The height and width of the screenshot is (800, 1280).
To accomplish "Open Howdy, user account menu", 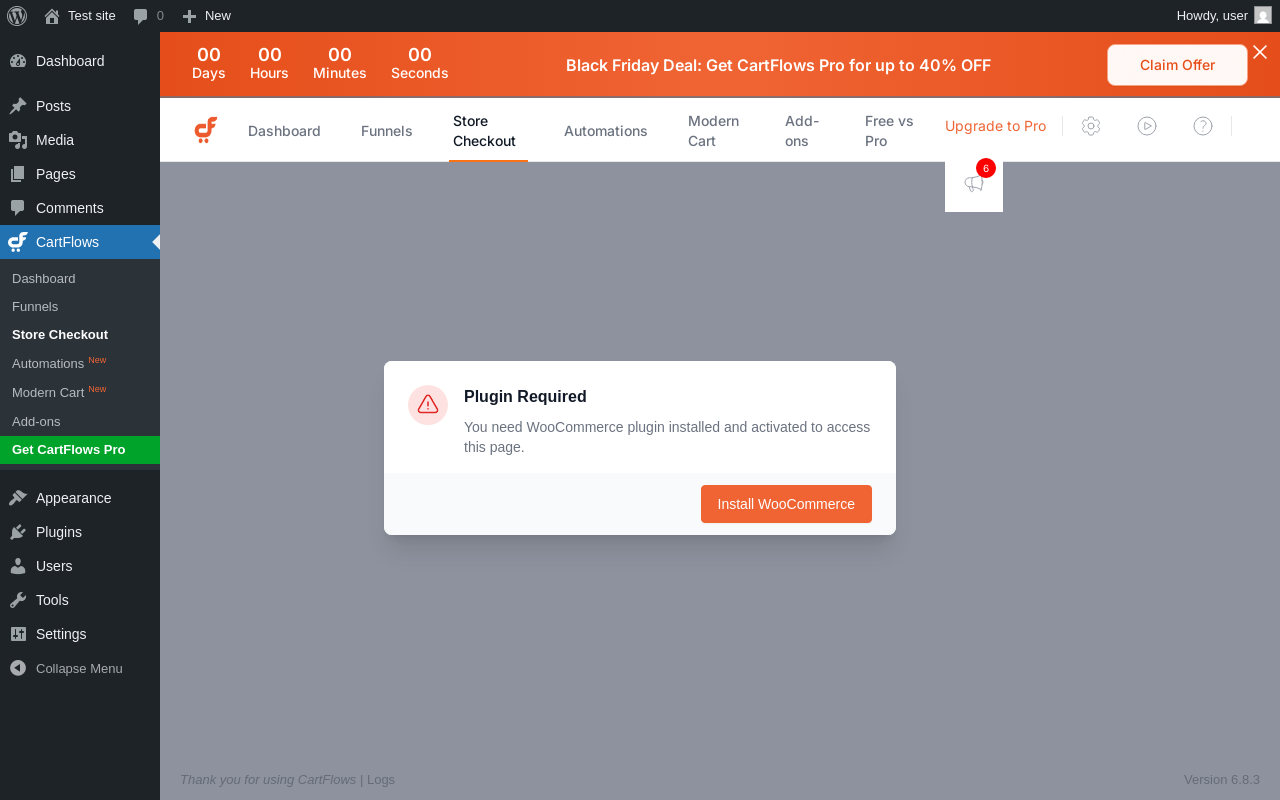I will coord(1224,15).
